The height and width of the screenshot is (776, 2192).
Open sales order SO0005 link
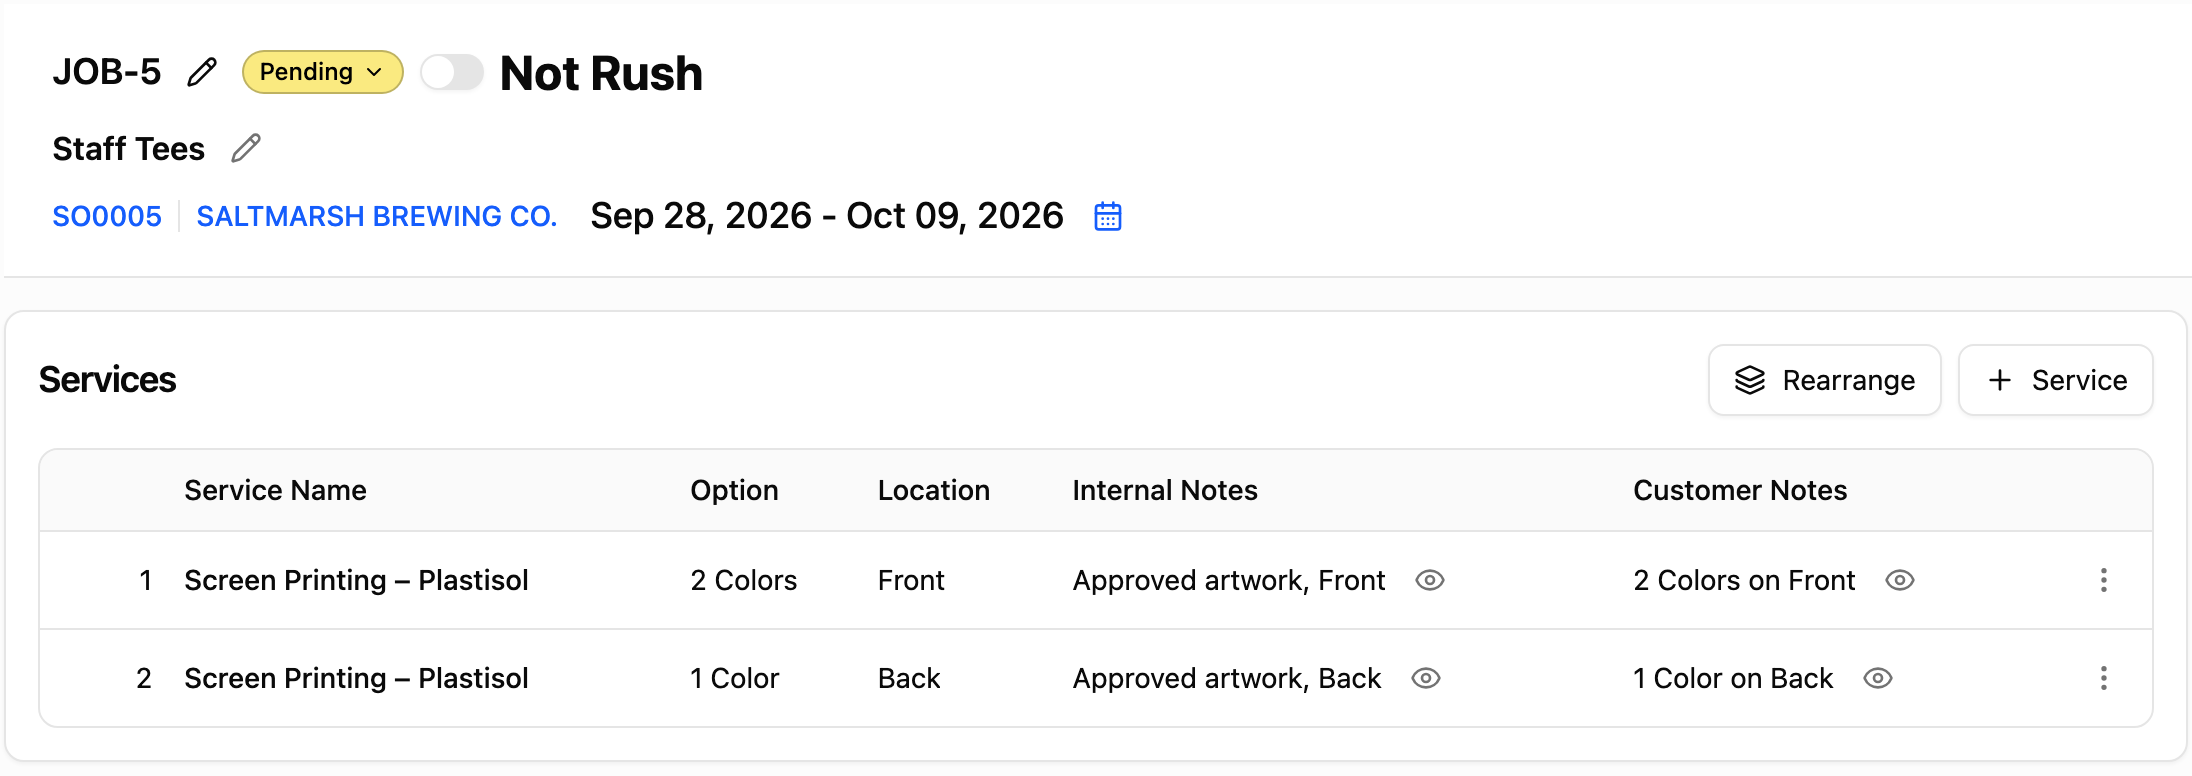(x=107, y=216)
